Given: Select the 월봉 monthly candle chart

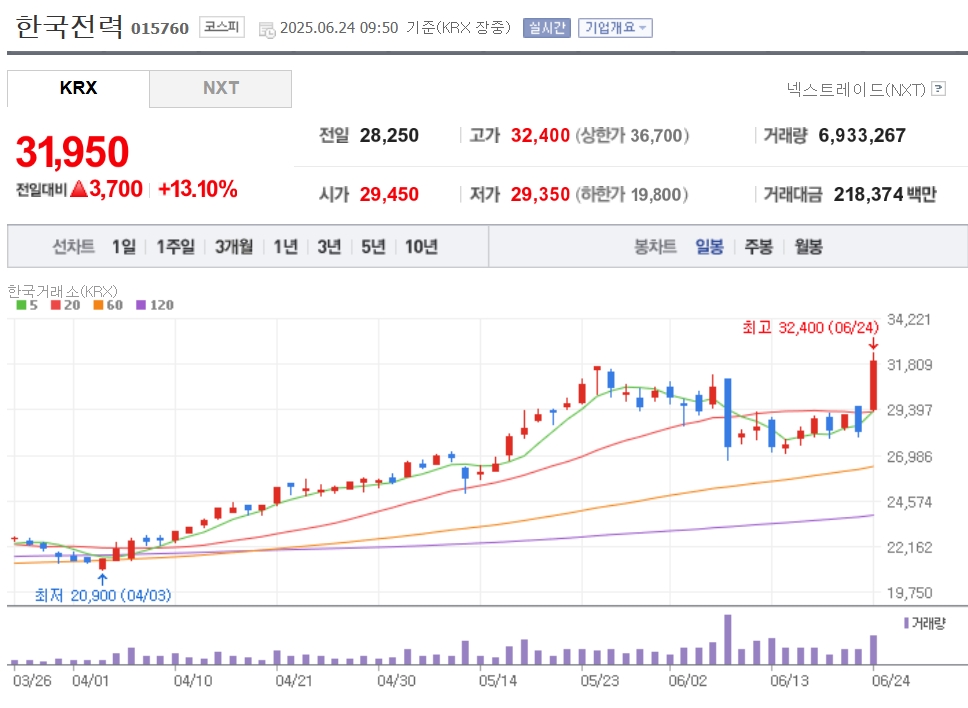Looking at the screenshot, I should coord(808,247).
